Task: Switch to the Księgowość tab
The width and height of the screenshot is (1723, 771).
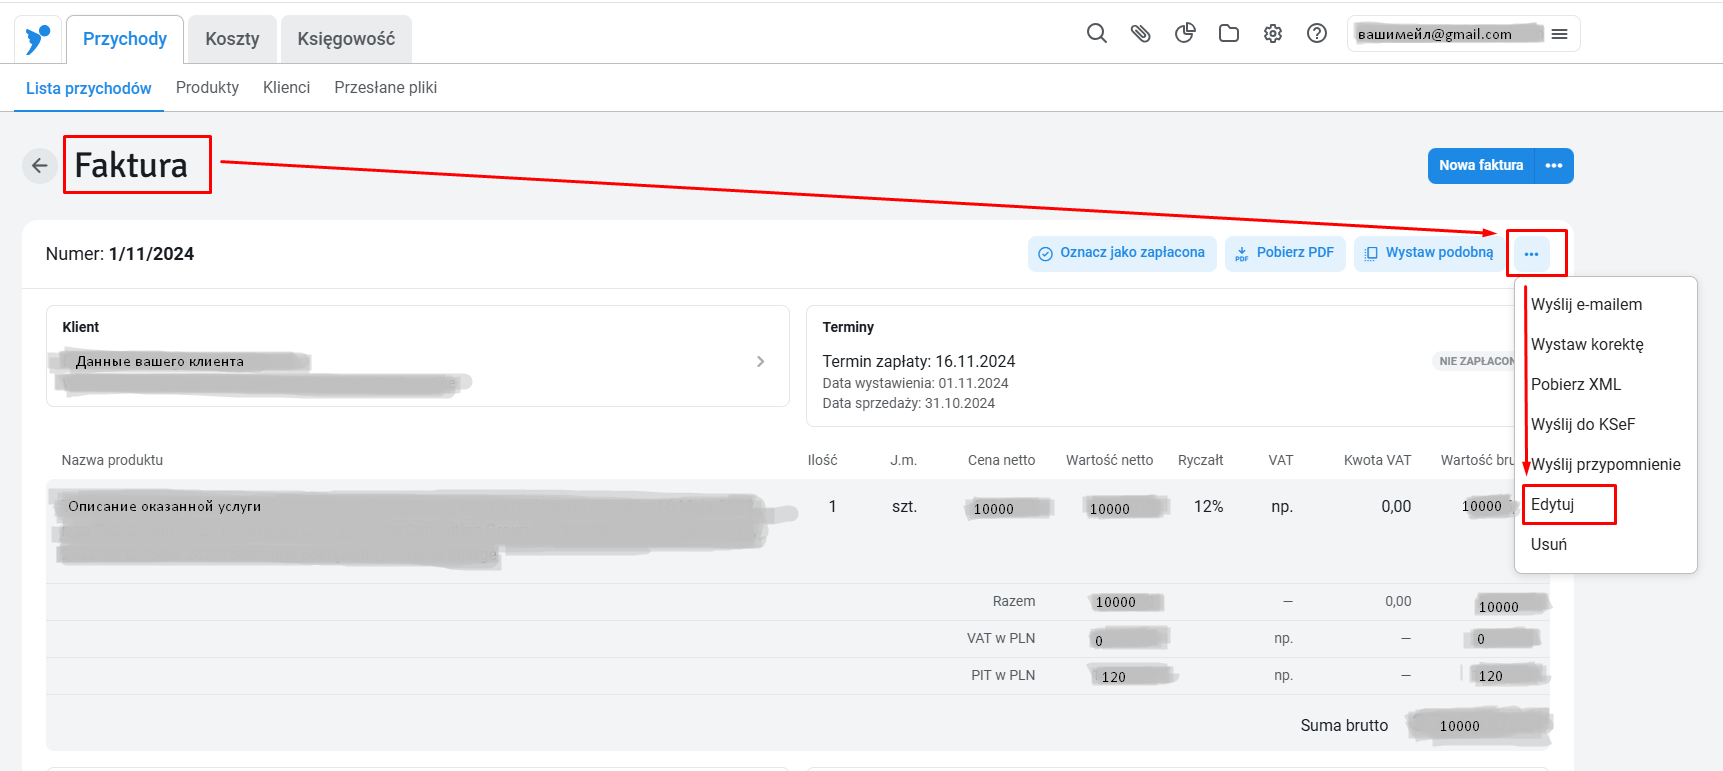Action: (346, 39)
